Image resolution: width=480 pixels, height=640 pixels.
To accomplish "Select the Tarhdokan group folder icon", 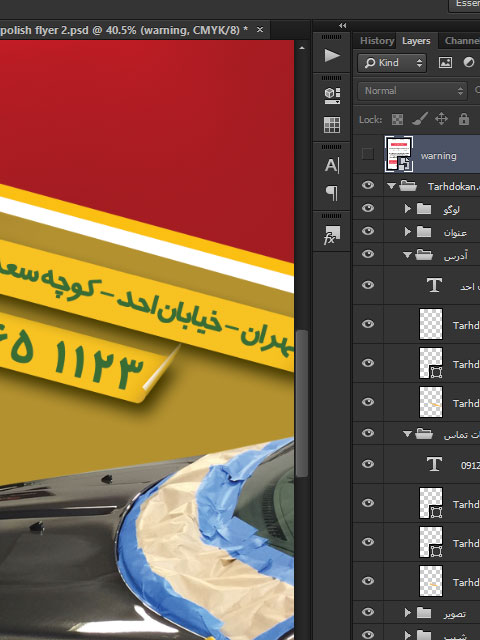I will point(408,187).
